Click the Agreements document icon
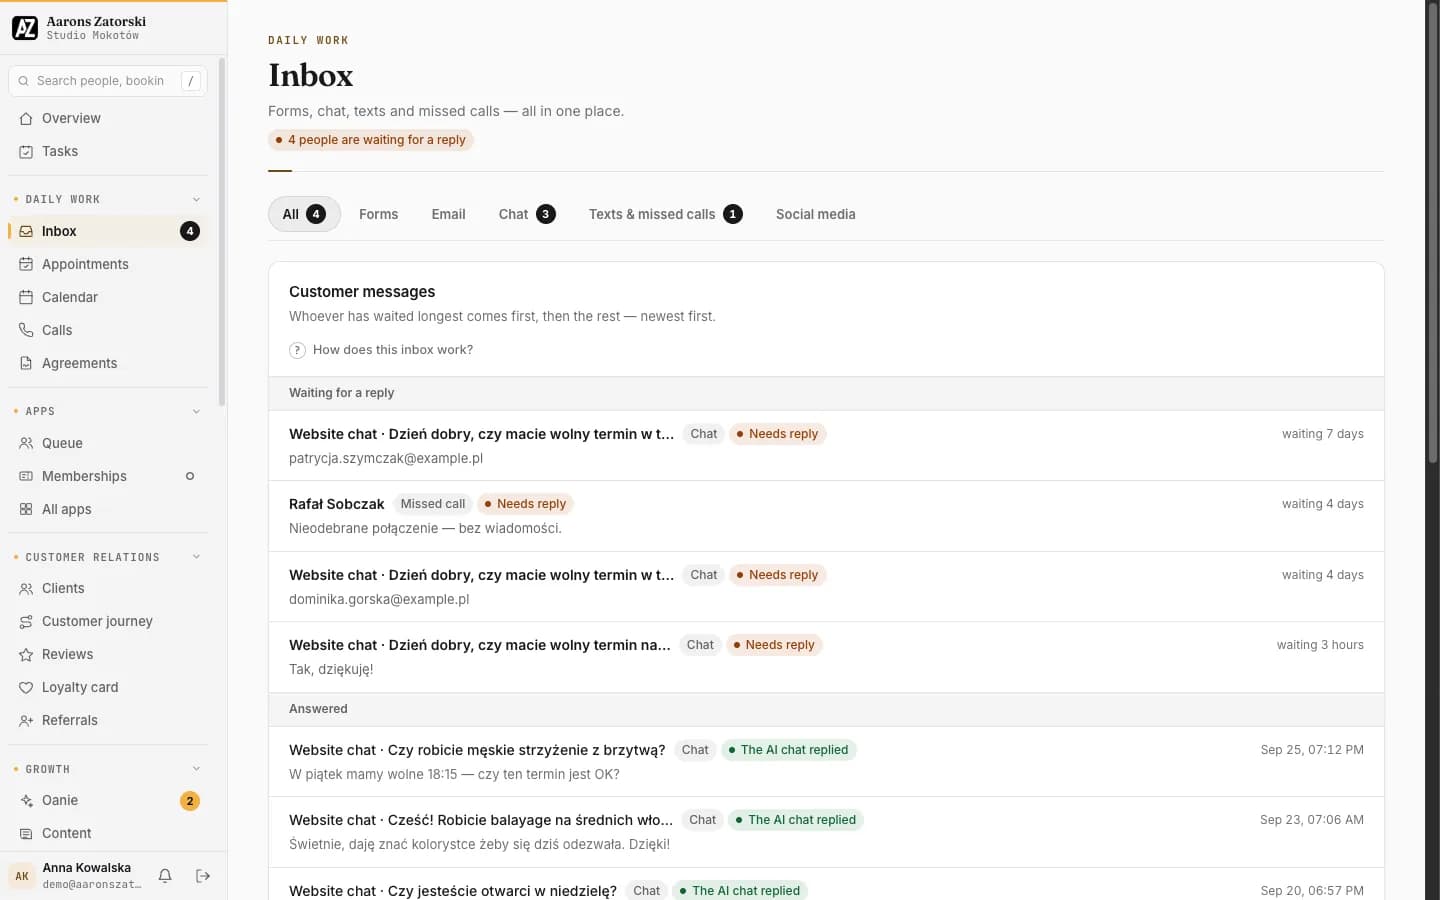The width and height of the screenshot is (1440, 900). coord(26,363)
